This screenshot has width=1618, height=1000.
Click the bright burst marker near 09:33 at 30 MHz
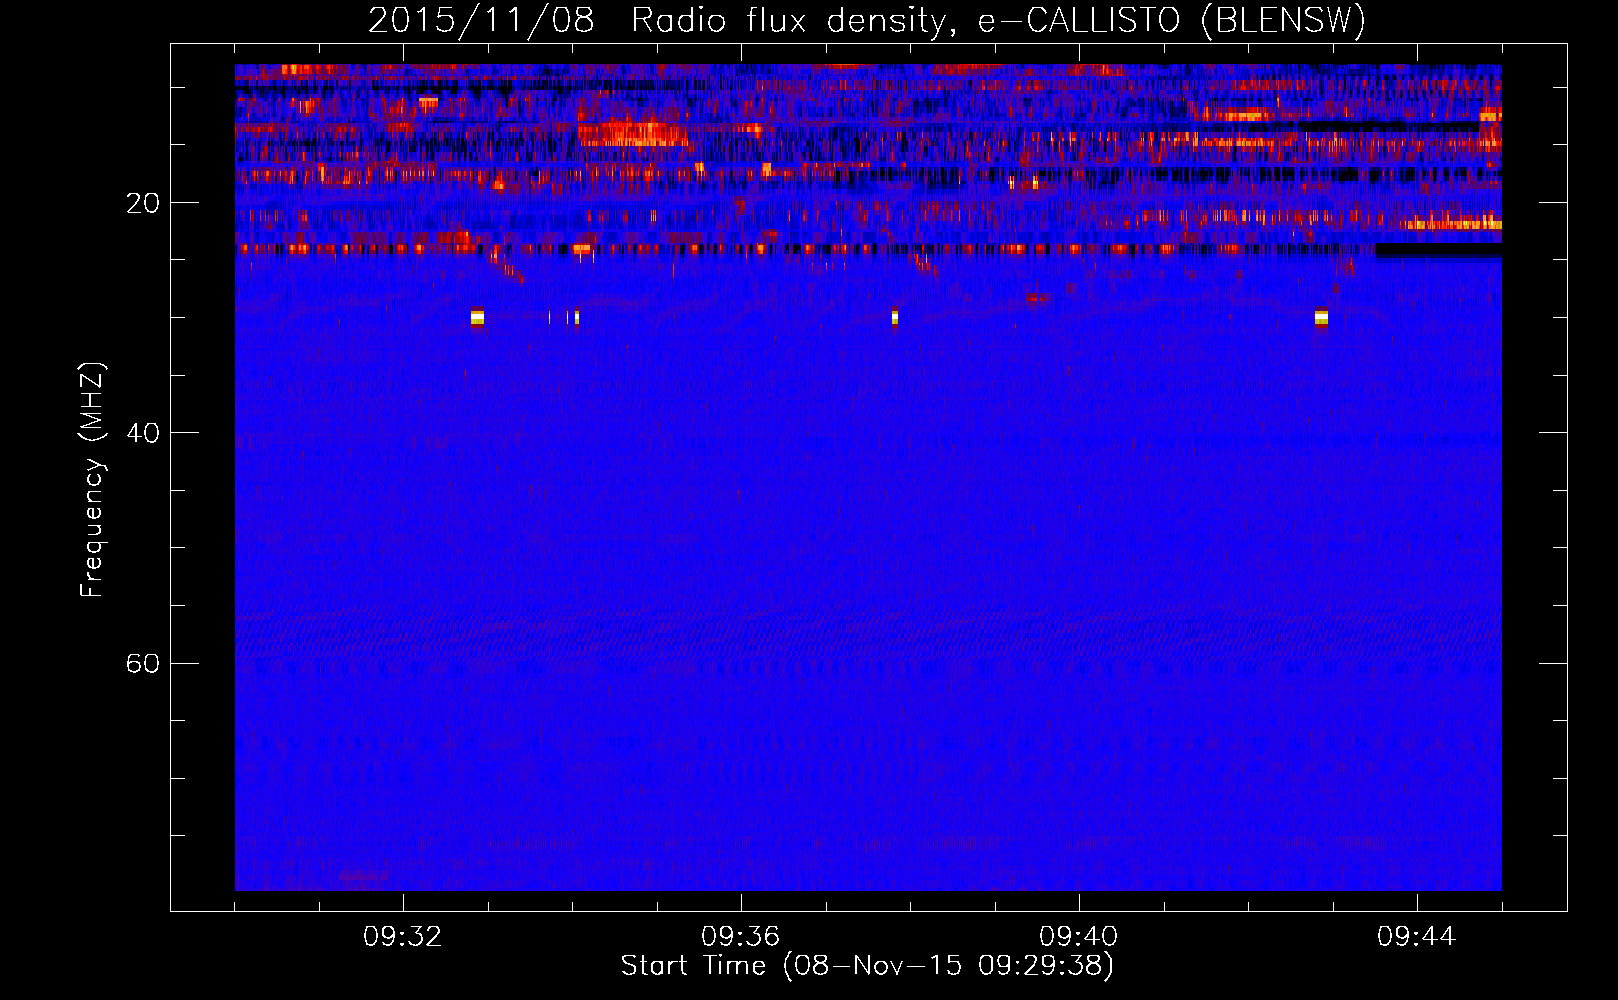point(477,317)
